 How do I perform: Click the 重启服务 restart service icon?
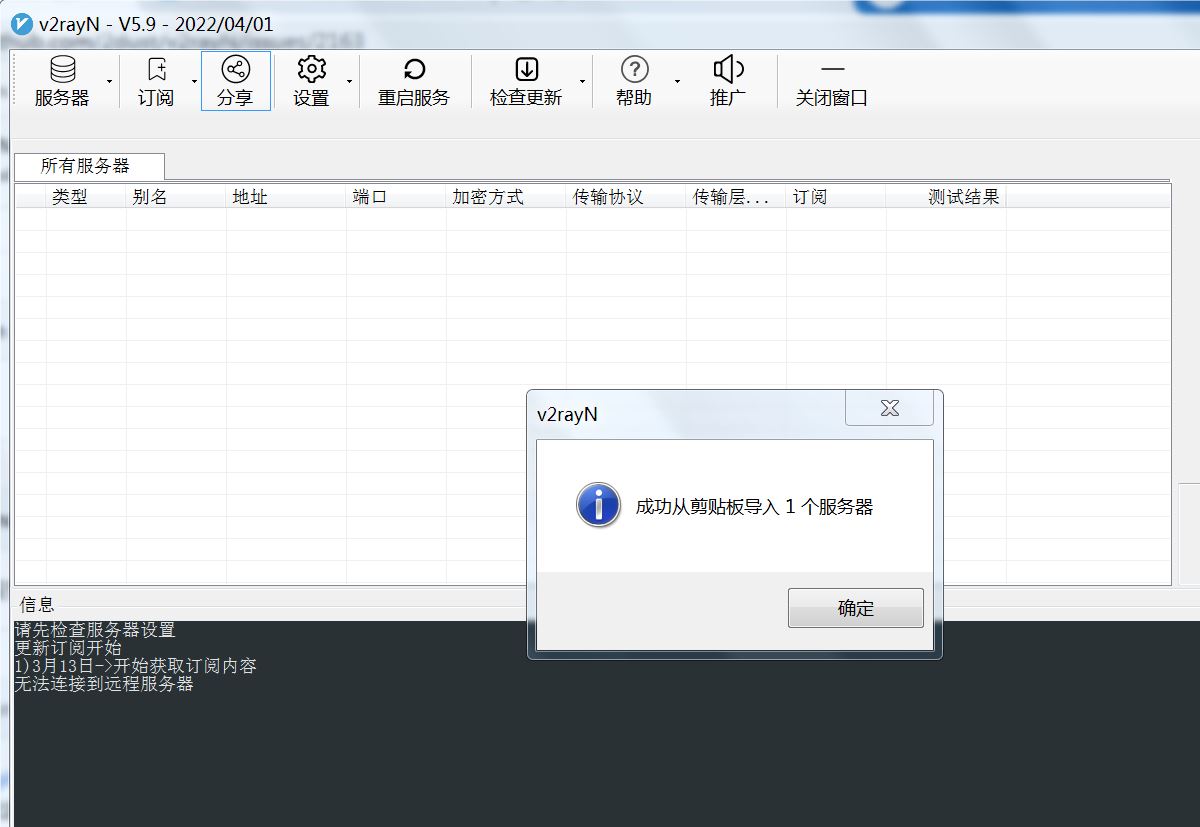[414, 80]
